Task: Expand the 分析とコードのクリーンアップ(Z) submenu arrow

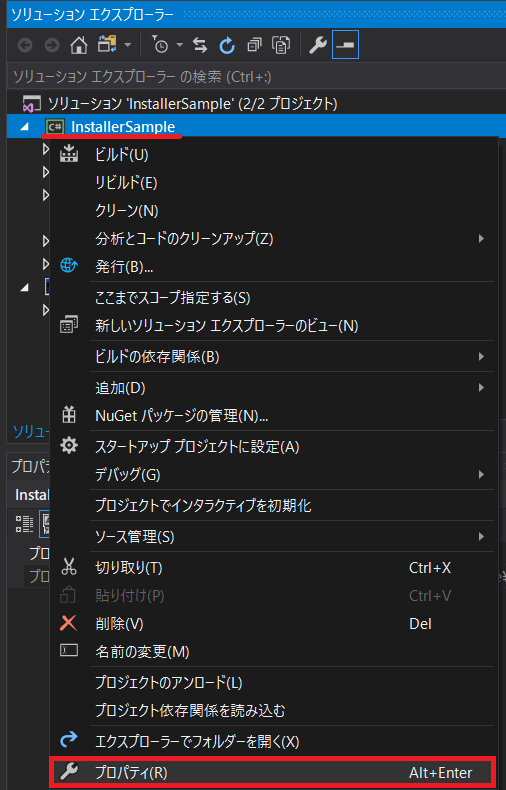Action: (481, 238)
